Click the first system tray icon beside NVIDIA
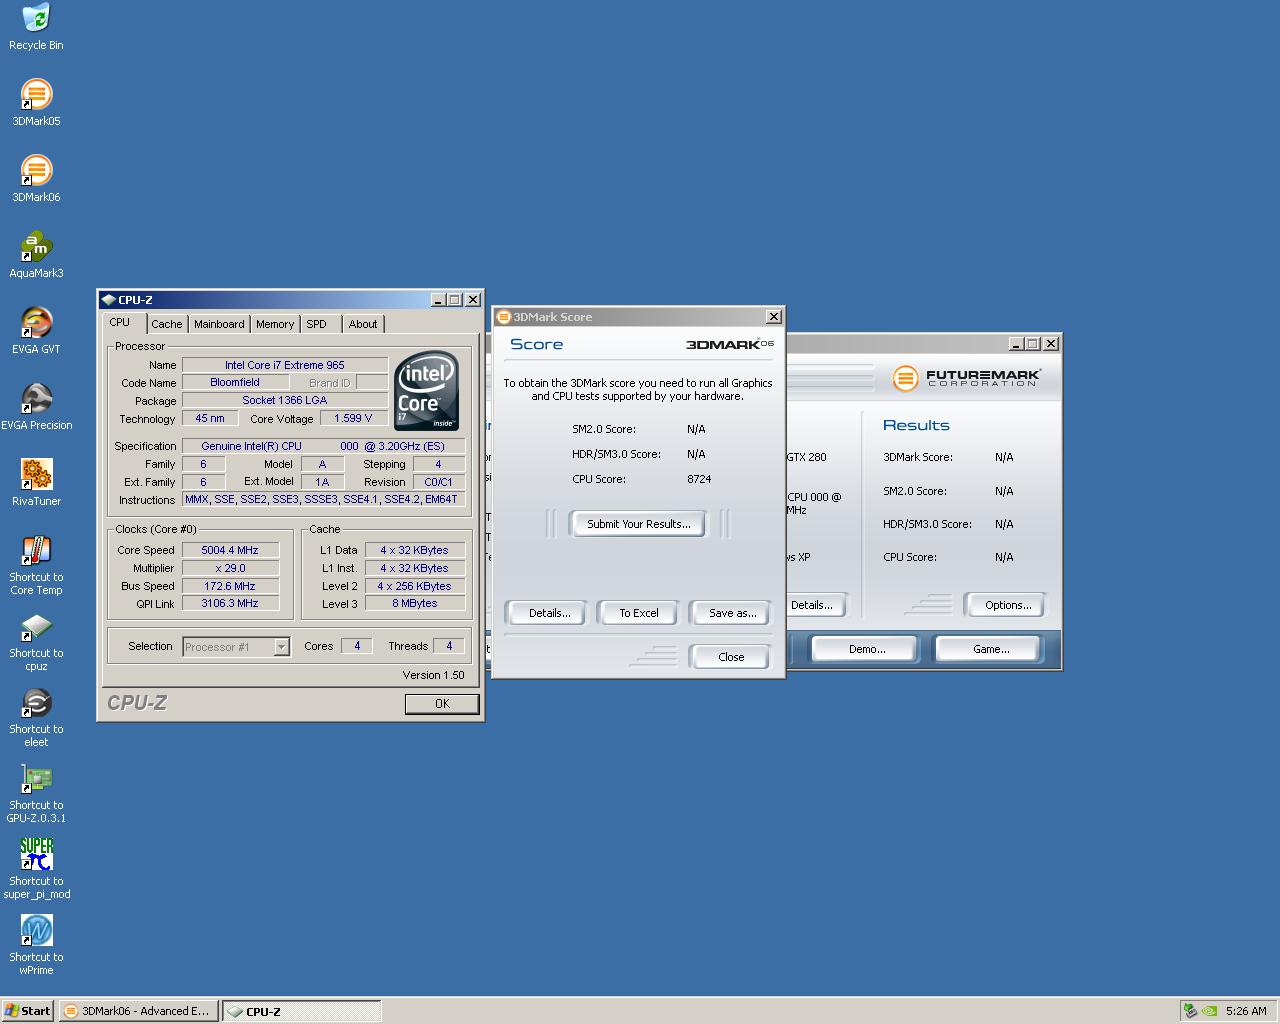 click(x=1190, y=1011)
